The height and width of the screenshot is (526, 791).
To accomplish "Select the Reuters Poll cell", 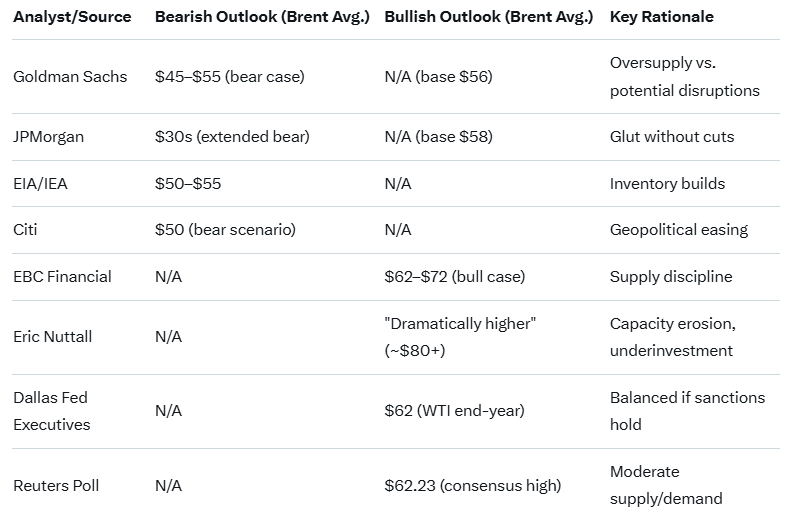I will pos(57,485).
